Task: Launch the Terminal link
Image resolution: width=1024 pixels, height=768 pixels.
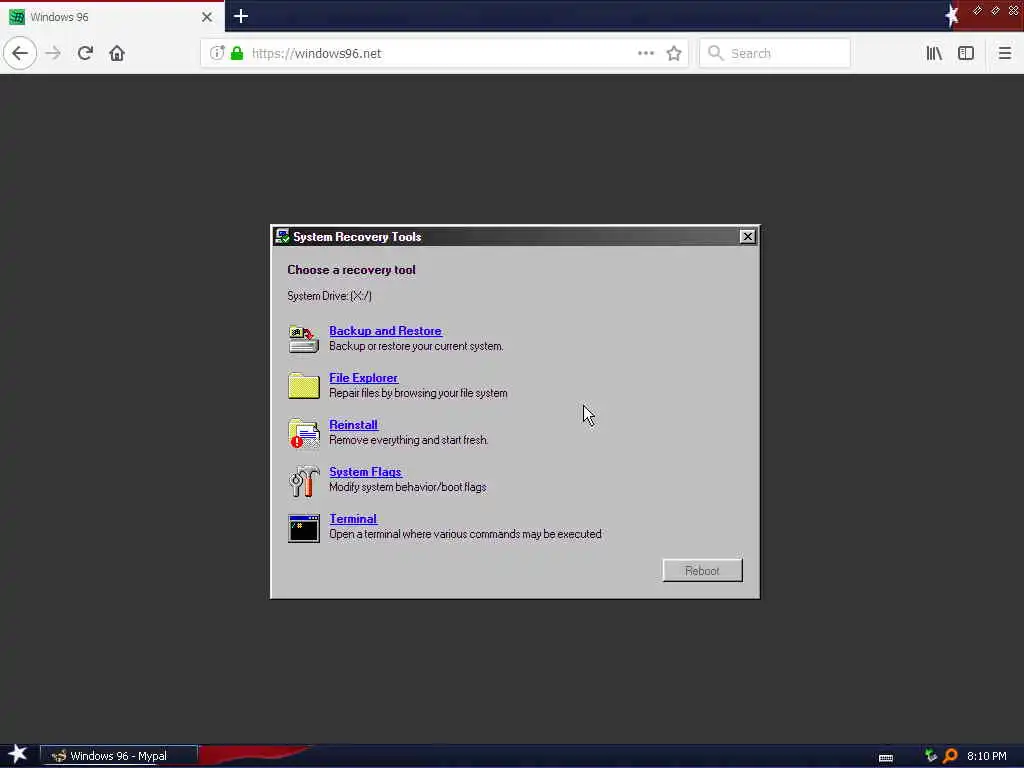Action: 353,519
